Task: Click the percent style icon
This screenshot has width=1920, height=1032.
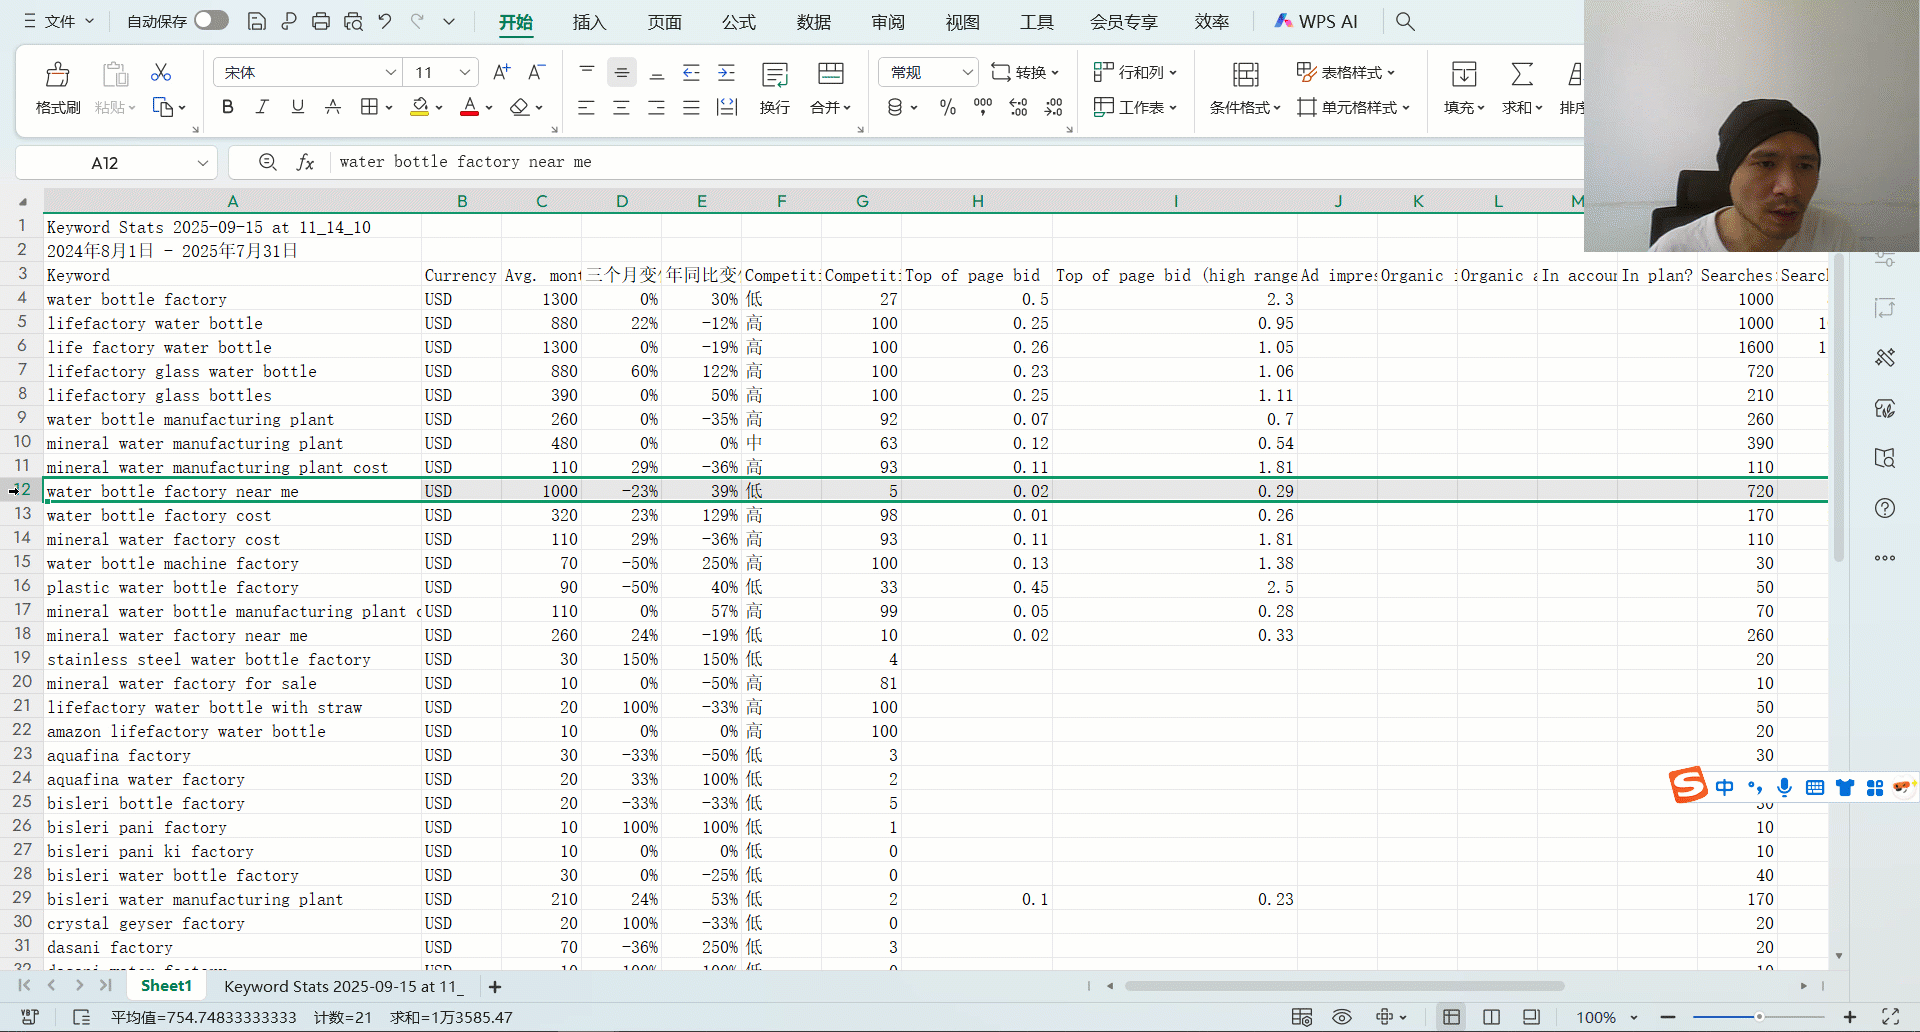Action: 947,107
